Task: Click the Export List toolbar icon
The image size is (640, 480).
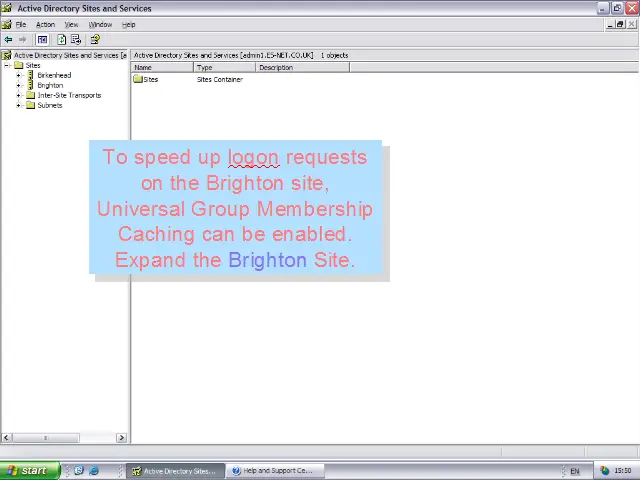Action: pyautogui.click(x=76, y=40)
